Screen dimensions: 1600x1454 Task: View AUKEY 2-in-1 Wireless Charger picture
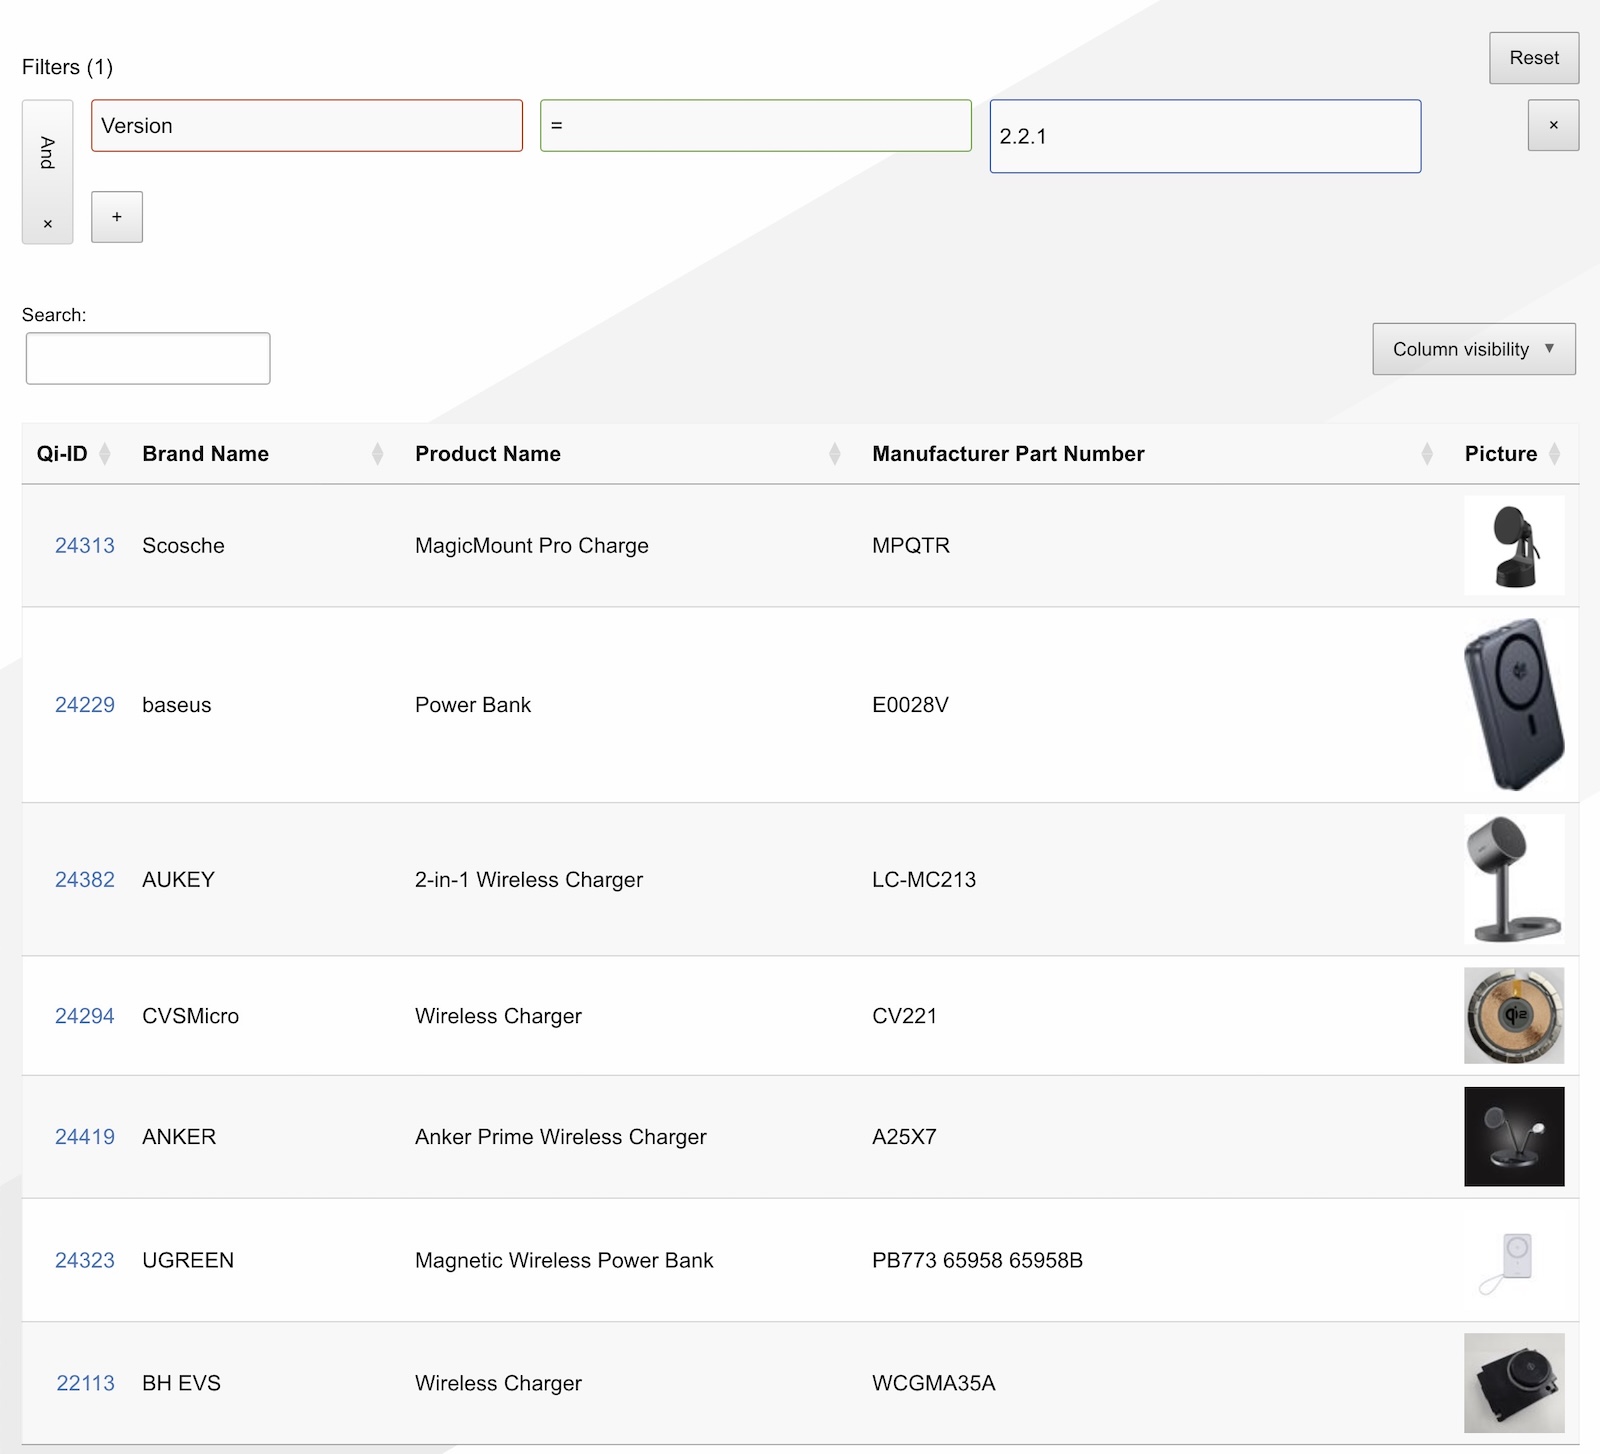click(x=1513, y=879)
